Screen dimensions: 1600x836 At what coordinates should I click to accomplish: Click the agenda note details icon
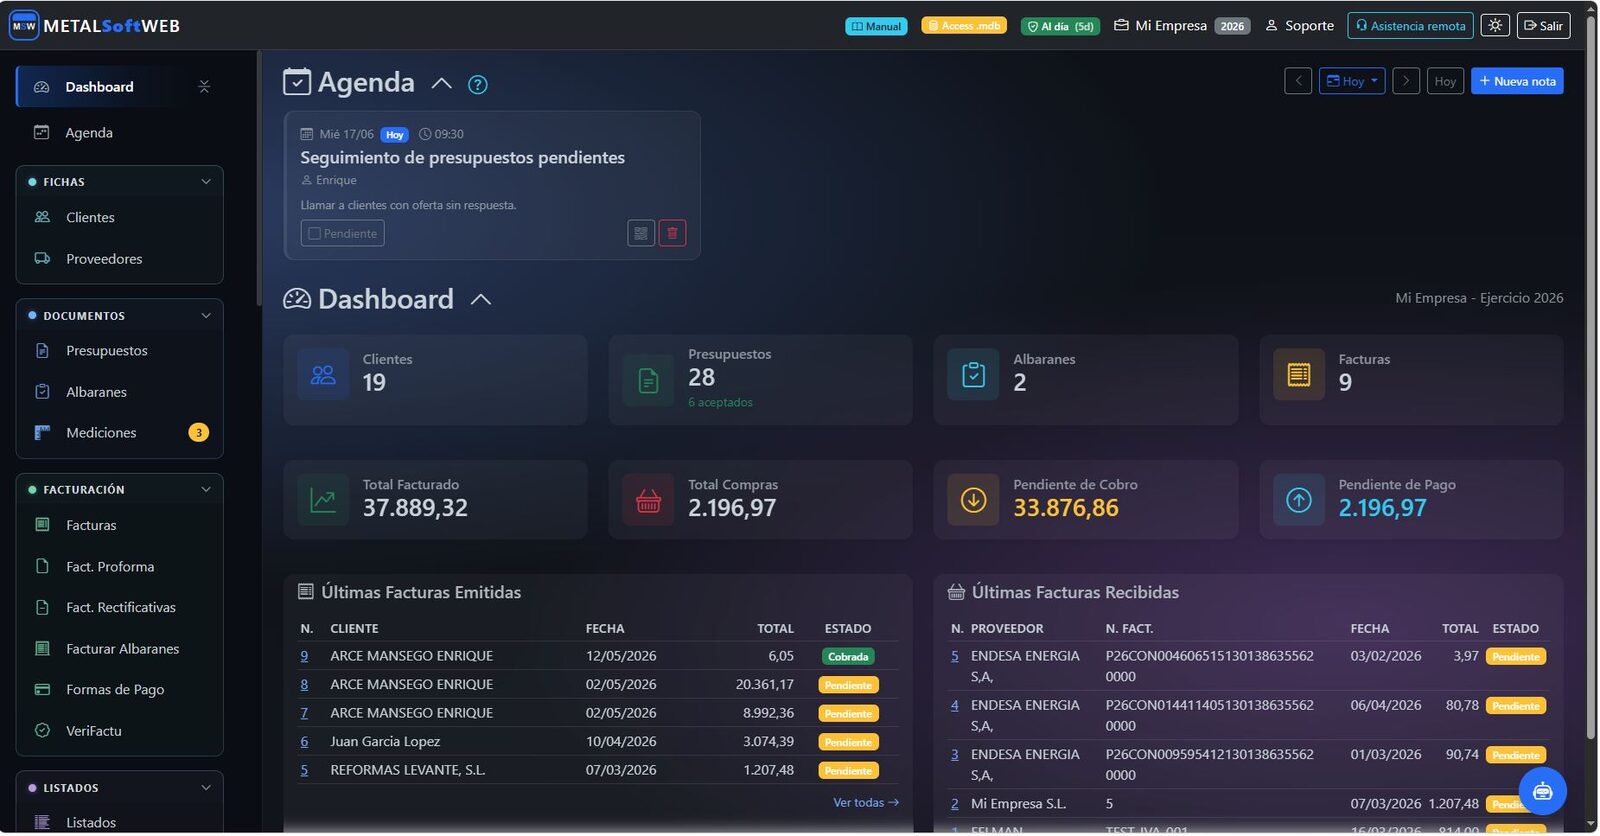641,233
